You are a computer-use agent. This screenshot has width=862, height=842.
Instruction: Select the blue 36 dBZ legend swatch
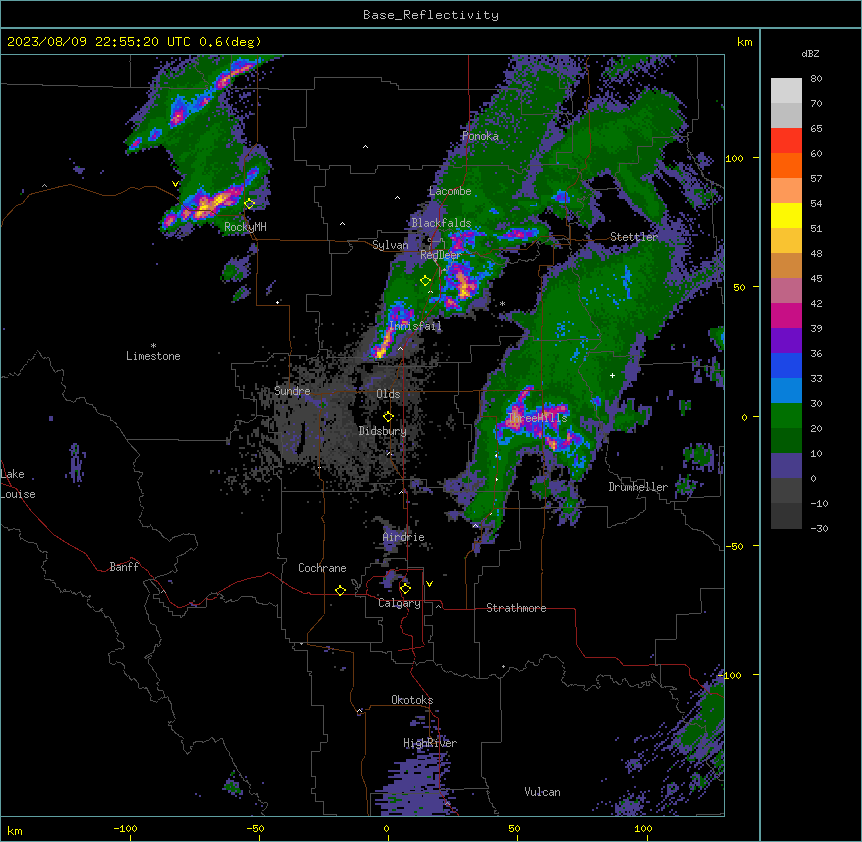(x=786, y=365)
